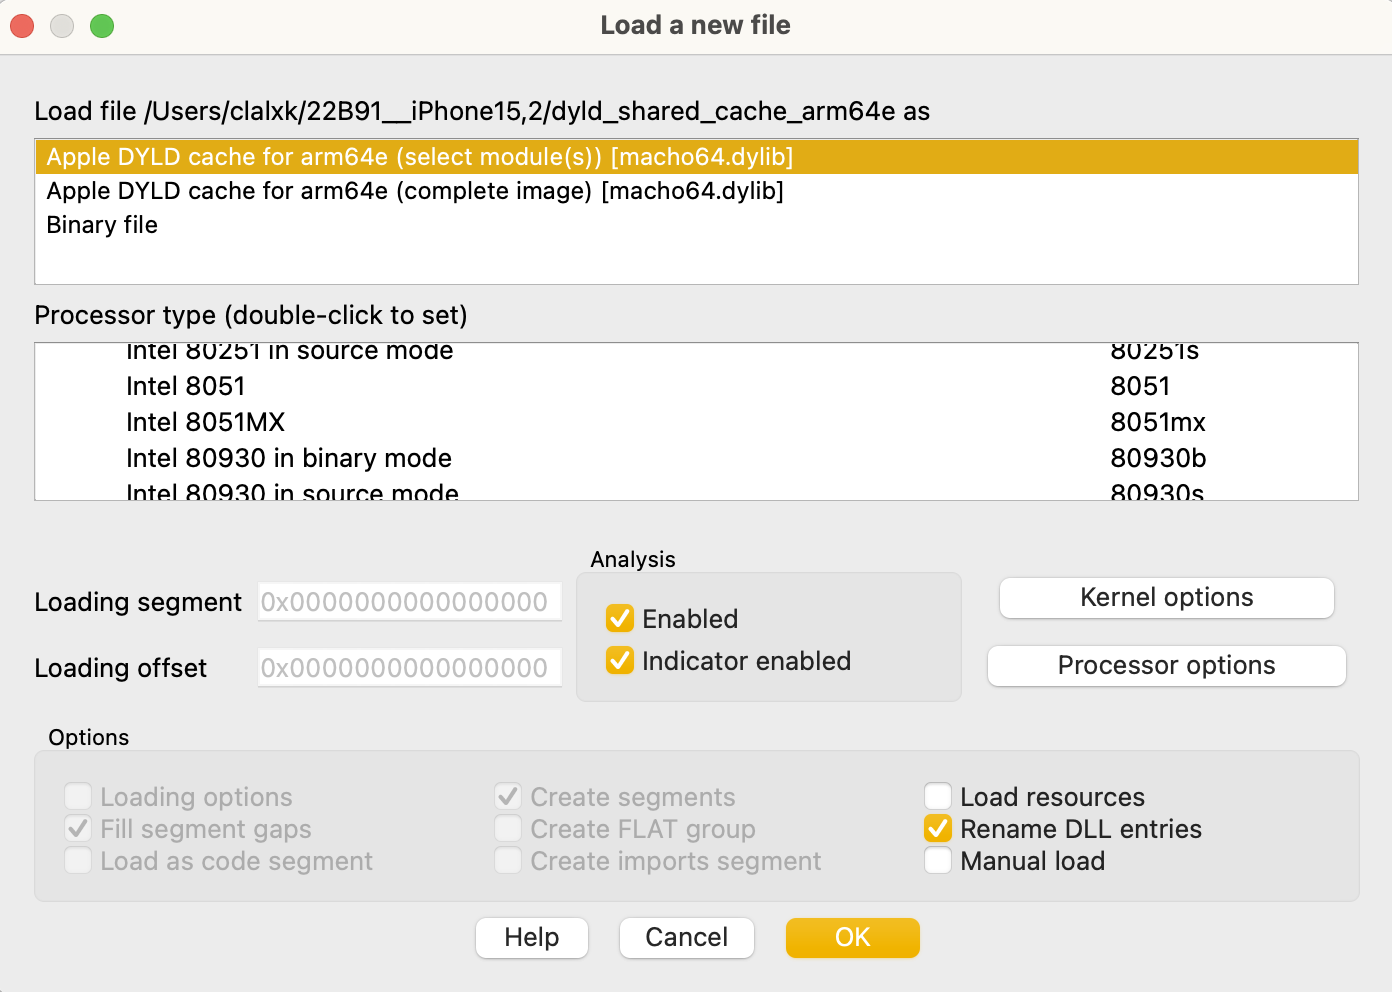
Task: Confirm loading with the OK button
Action: (x=852, y=938)
